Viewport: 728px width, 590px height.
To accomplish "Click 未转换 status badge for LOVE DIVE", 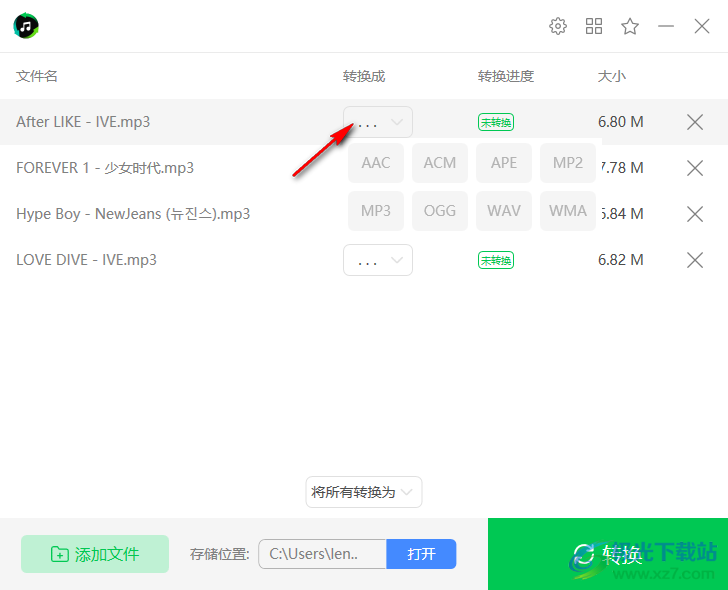I will click(x=496, y=260).
